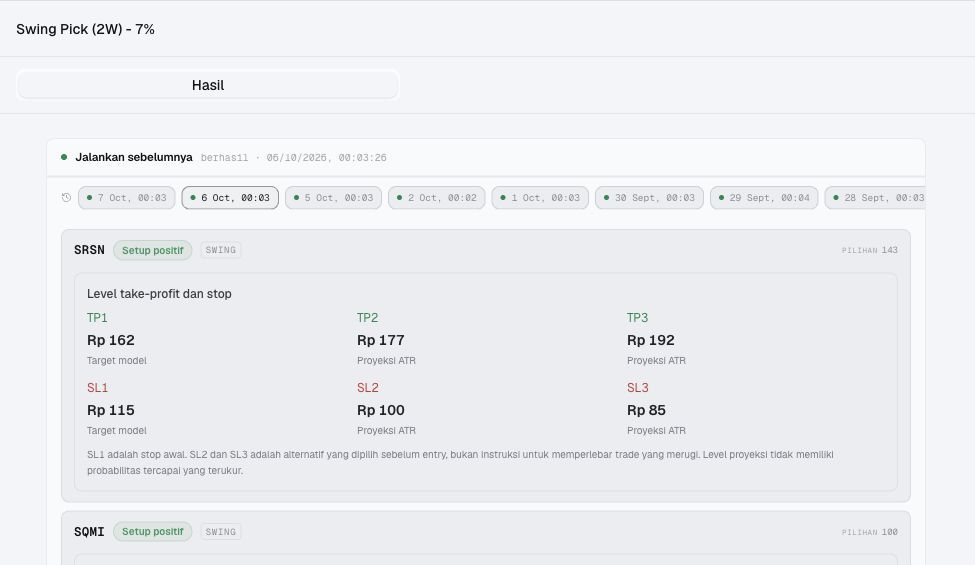Image resolution: width=975 pixels, height=565 pixels.
Task: Click the SL3 label
Action: (637, 388)
